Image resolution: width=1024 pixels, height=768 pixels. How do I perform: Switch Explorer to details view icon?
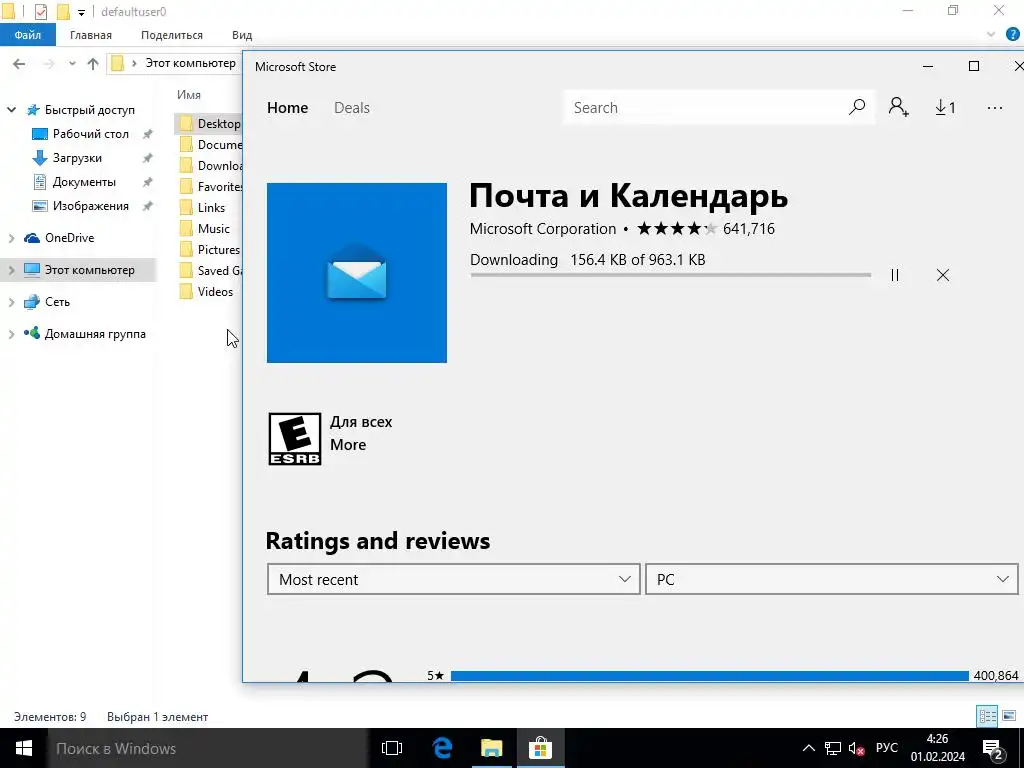pyautogui.click(x=987, y=716)
